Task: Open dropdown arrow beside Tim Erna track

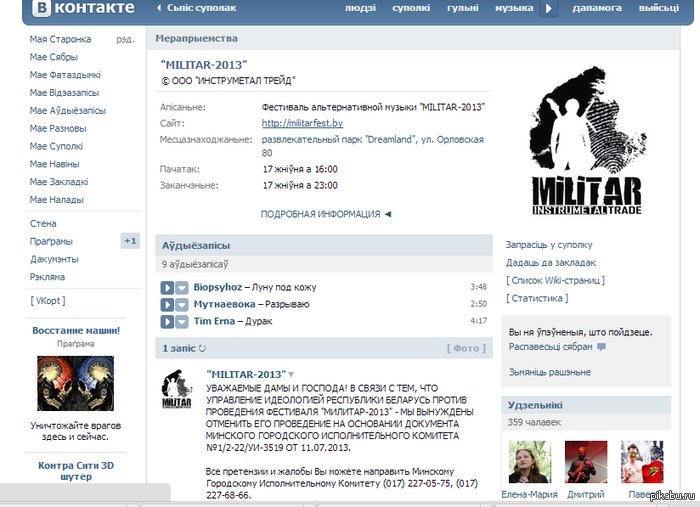Action: 182,321
